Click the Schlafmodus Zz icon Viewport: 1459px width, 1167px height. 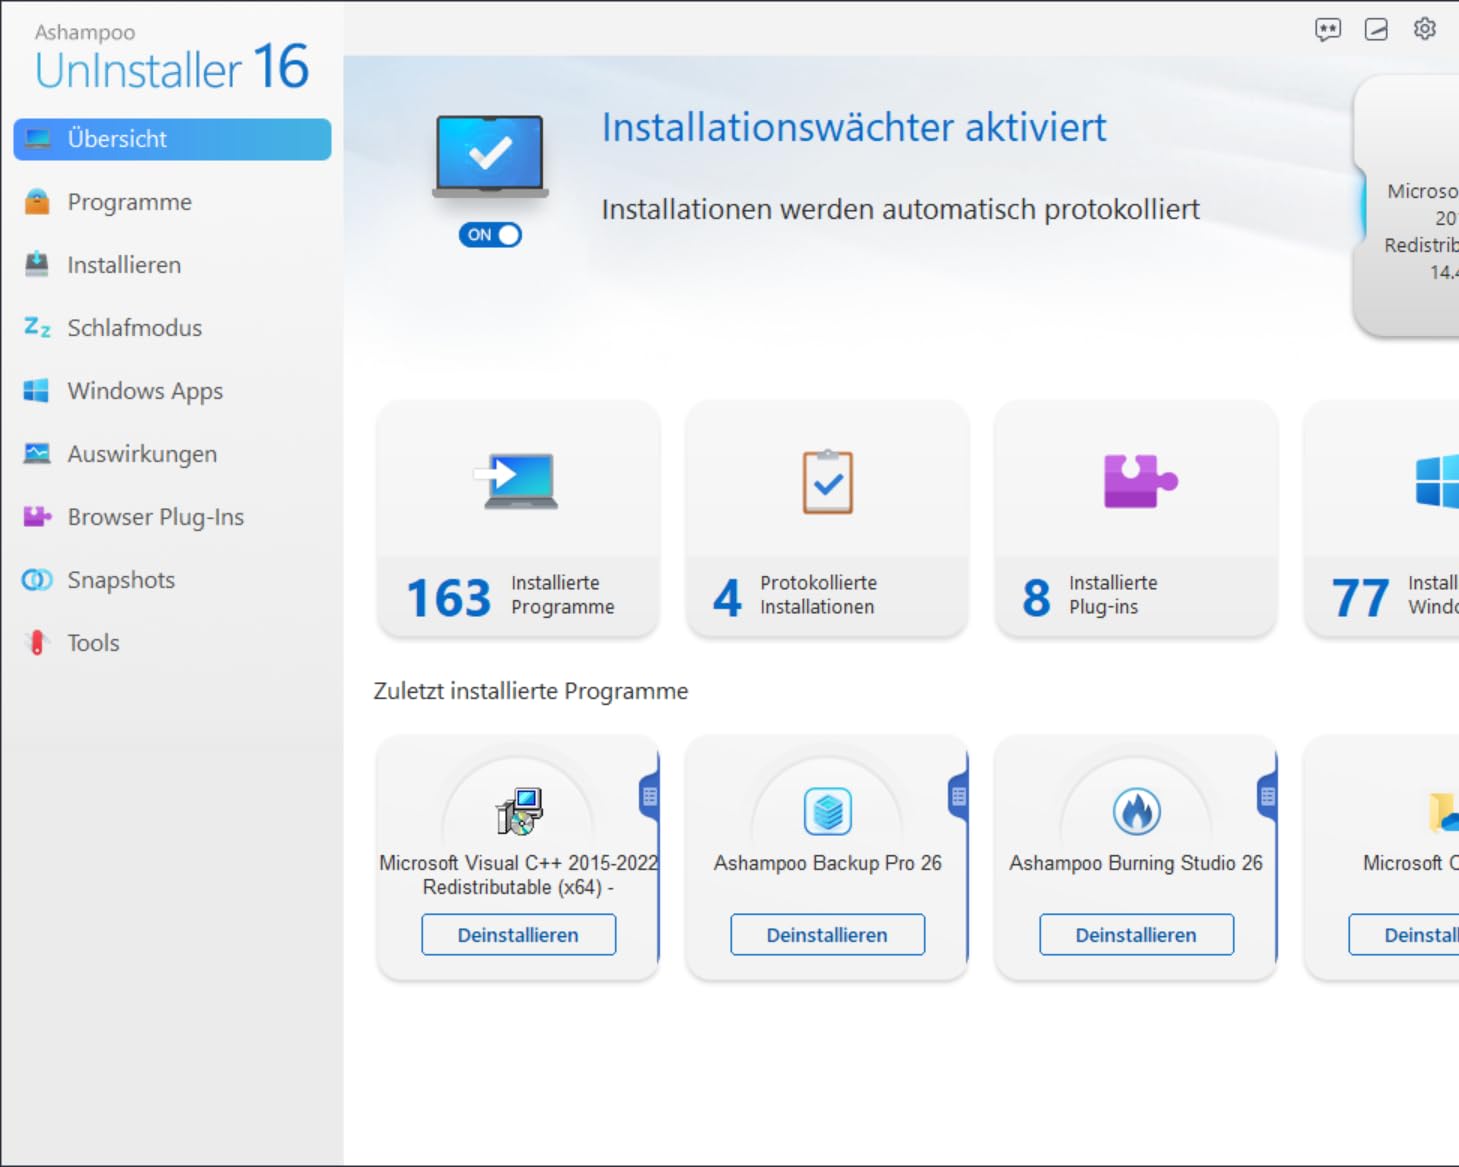(37, 327)
